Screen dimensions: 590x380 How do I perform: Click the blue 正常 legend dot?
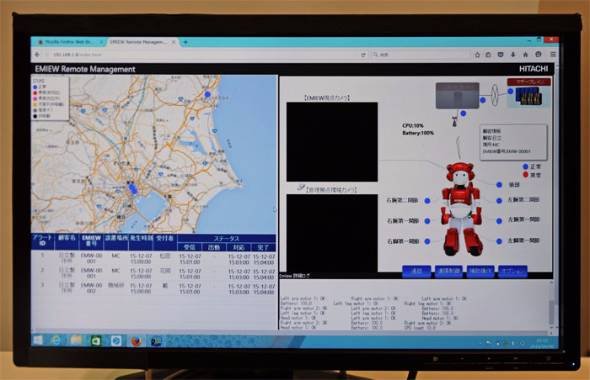(526, 166)
